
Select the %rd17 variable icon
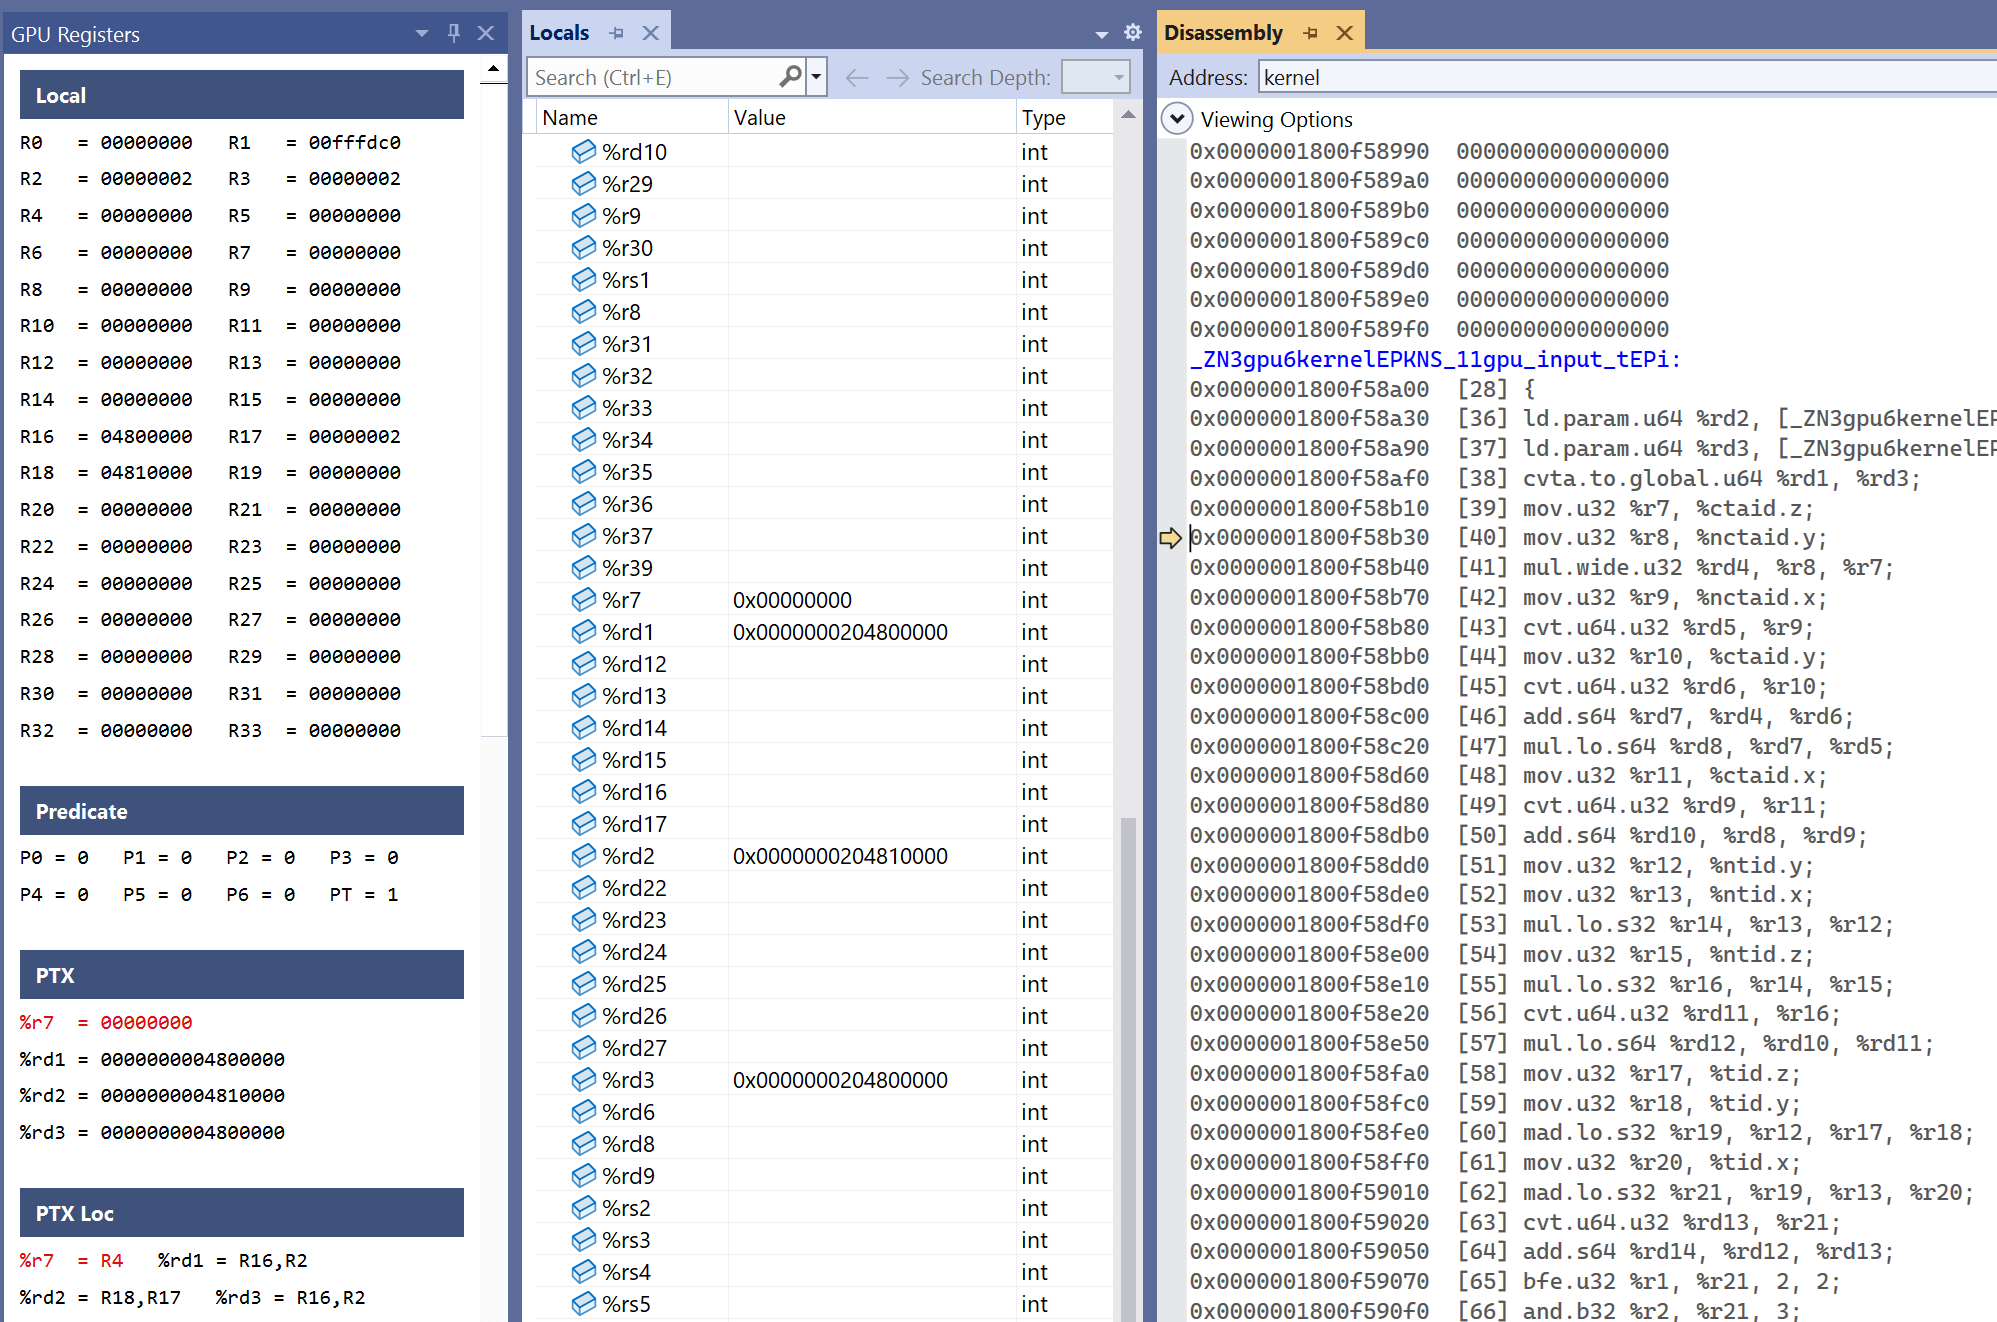click(583, 823)
